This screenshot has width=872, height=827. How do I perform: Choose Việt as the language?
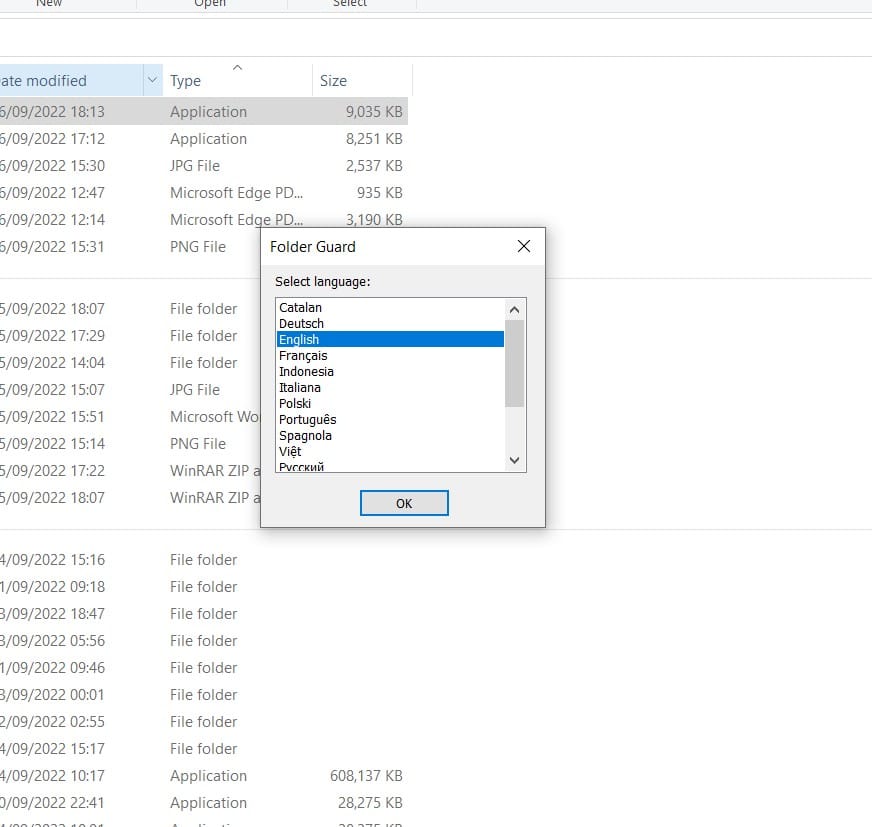pos(390,452)
